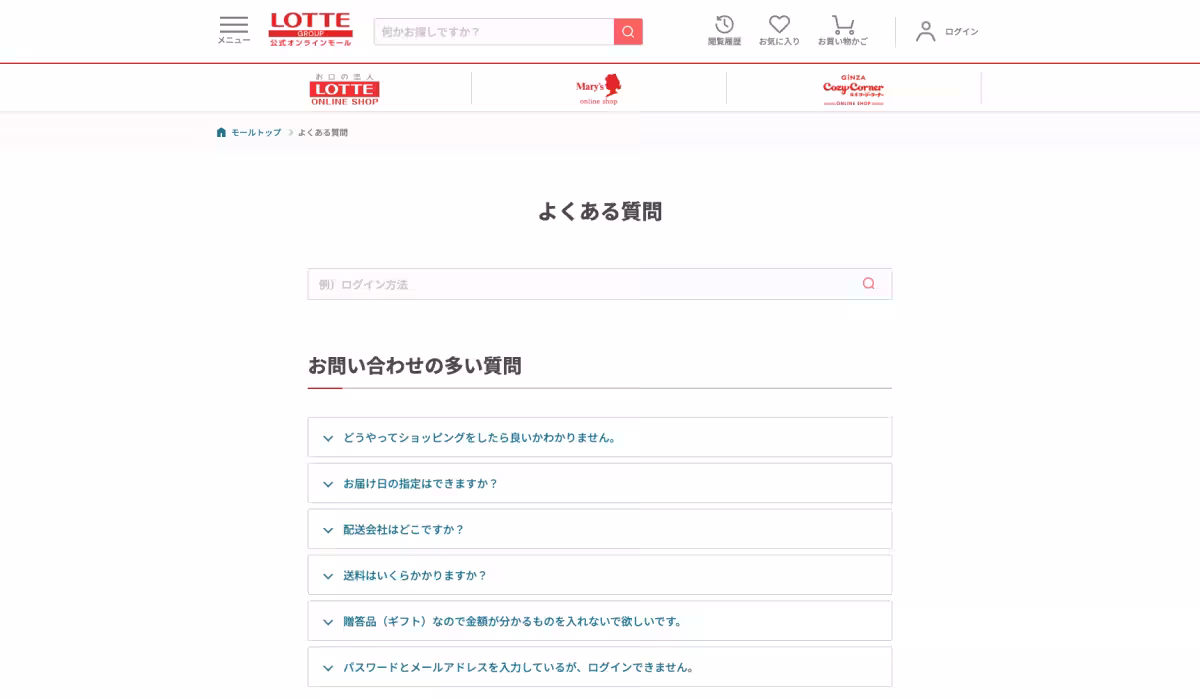Expand どうやってショッピングをしたら良いかわかりません question
Screen dimensions: 1200x698
click(600, 437)
